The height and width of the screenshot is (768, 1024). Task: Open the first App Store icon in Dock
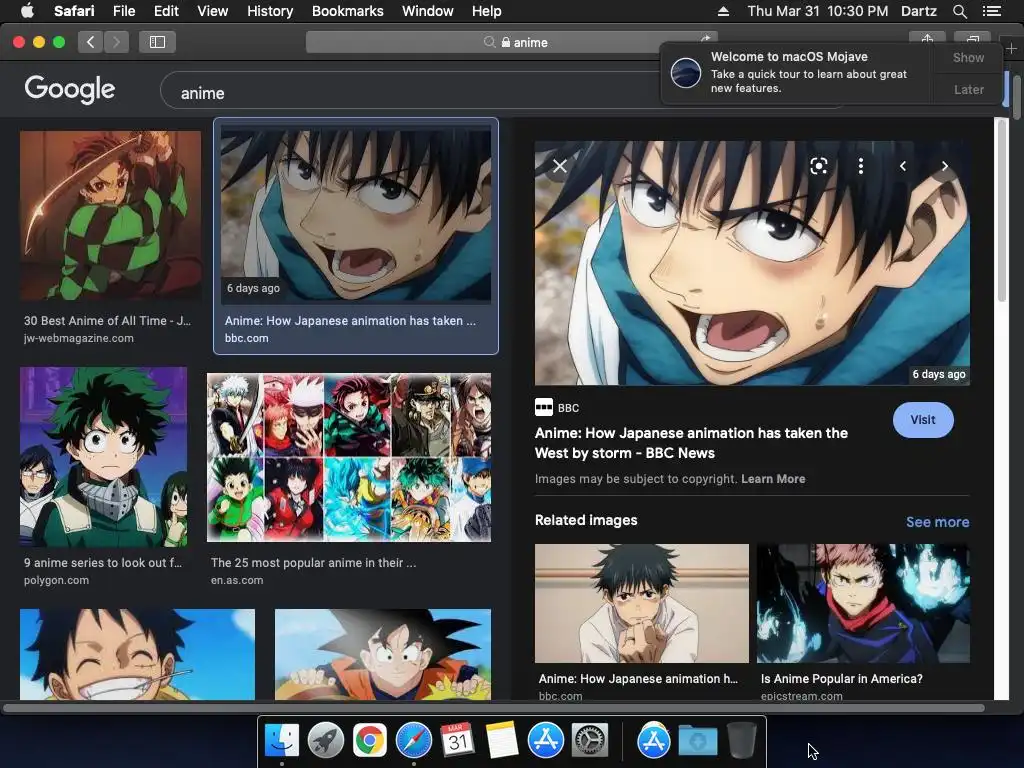click(x=545, y=740)
